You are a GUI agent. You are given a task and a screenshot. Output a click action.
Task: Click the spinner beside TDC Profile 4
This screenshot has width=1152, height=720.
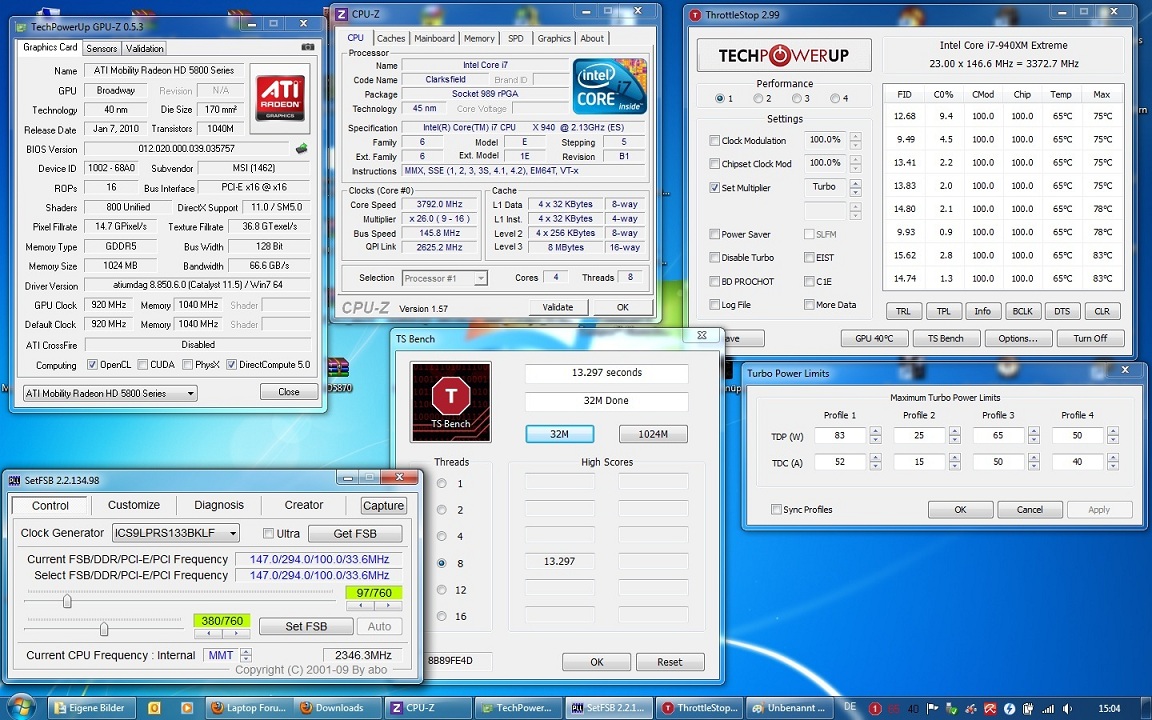coord(1113,462)
